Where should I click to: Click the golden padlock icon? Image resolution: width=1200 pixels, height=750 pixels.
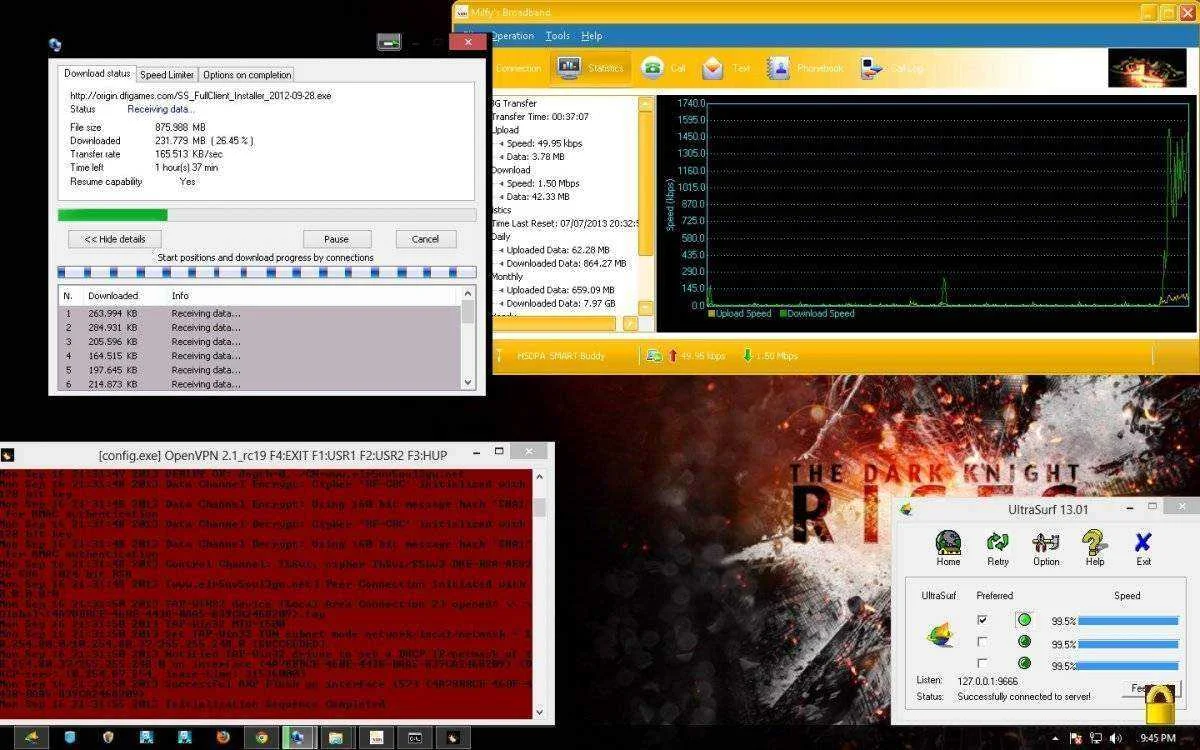pos(1160,704)
